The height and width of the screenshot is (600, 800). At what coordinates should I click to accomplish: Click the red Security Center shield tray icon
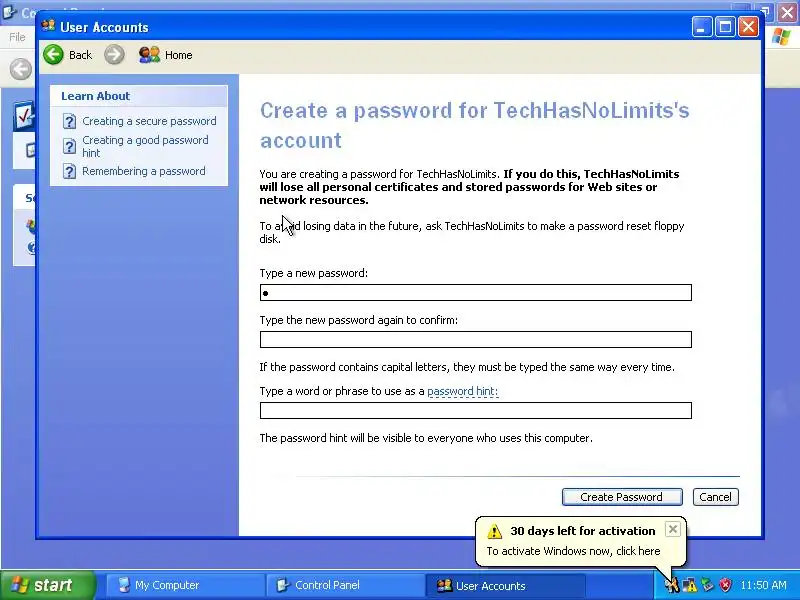pos(726,585)
